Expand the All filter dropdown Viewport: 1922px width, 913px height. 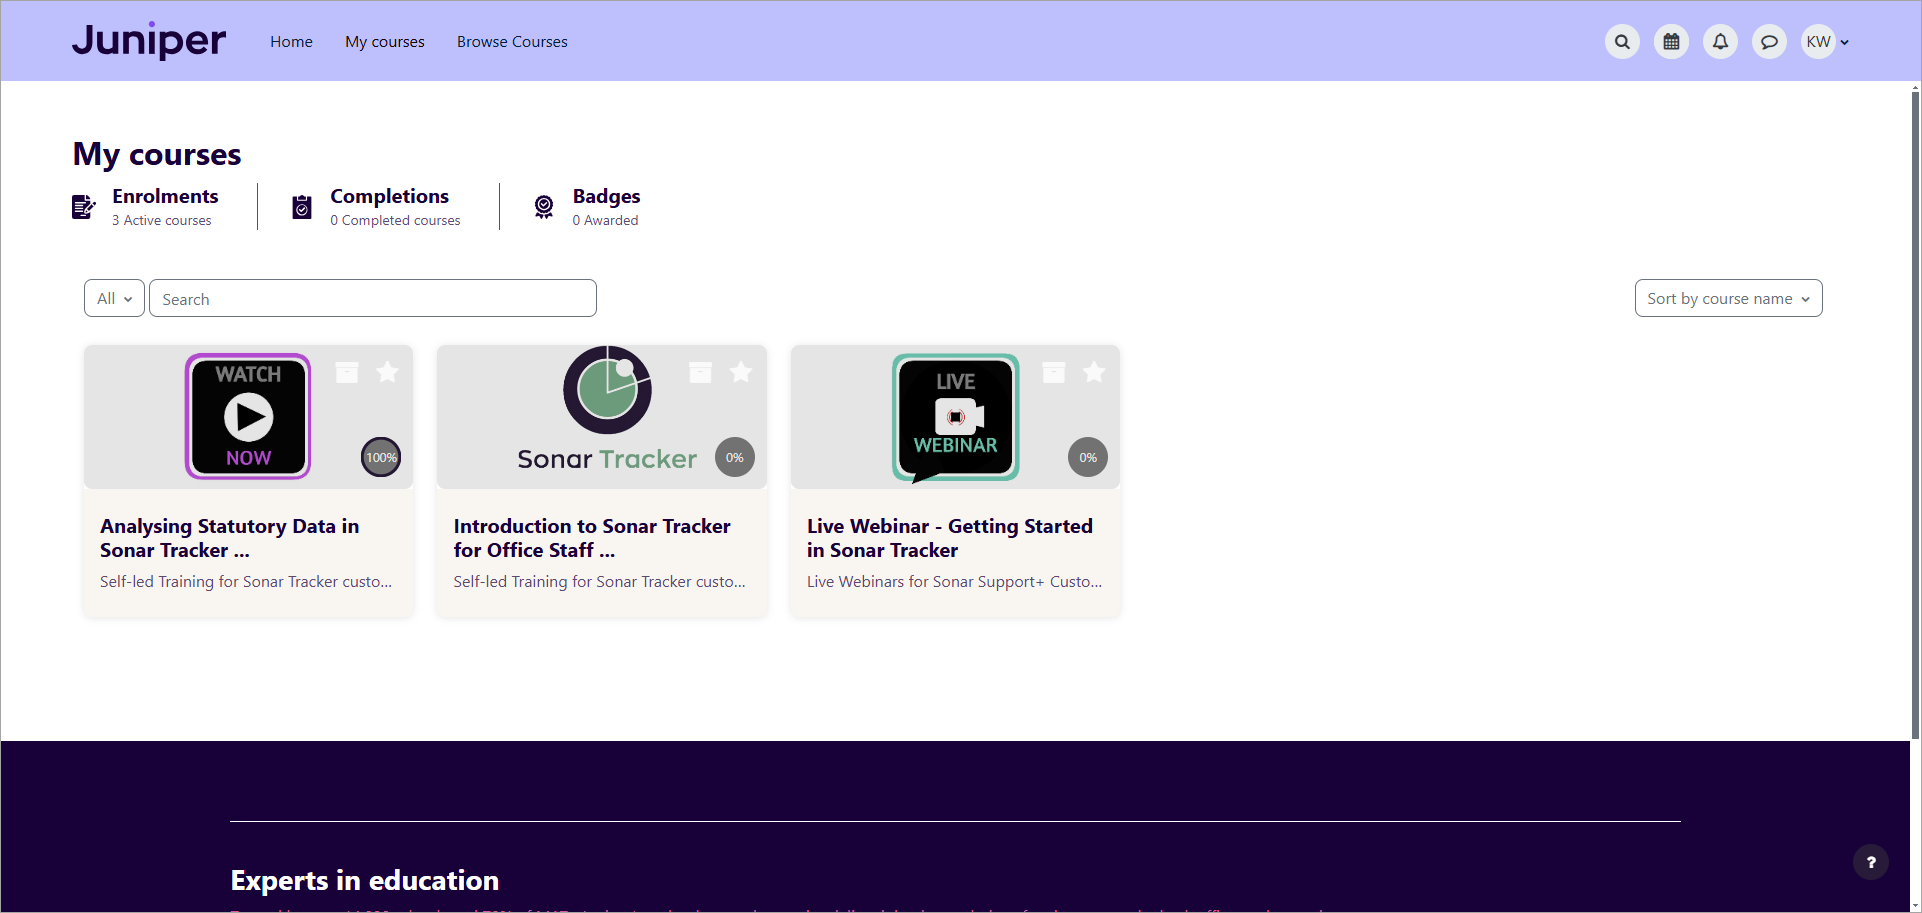[114, 298]
